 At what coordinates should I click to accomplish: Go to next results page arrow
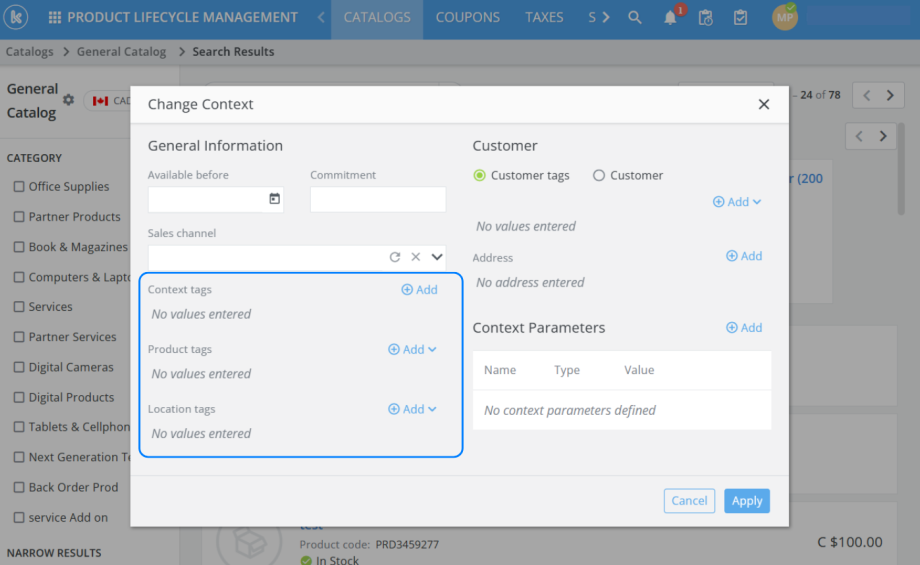[x=890, y=95]
